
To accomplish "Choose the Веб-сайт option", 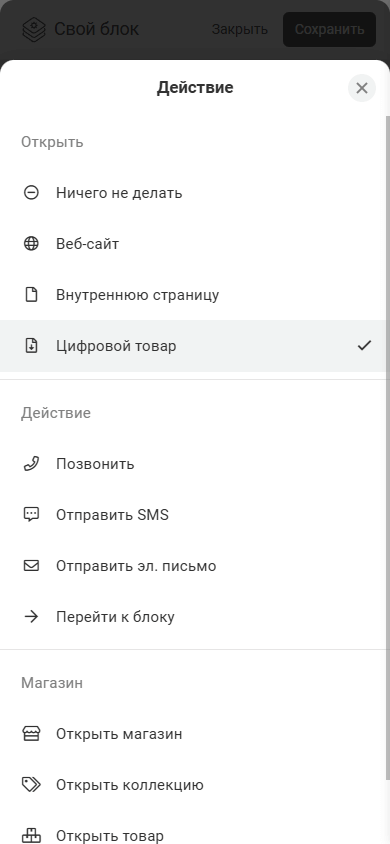I will click(x=194, y=244).
